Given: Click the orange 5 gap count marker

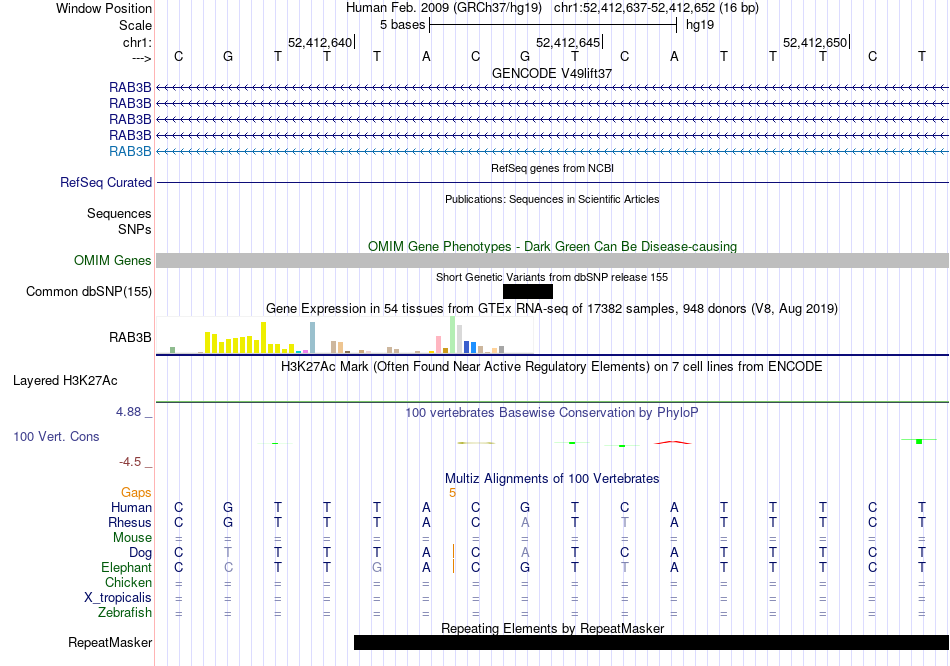Looking at the screenshot, I should [452, 493].
